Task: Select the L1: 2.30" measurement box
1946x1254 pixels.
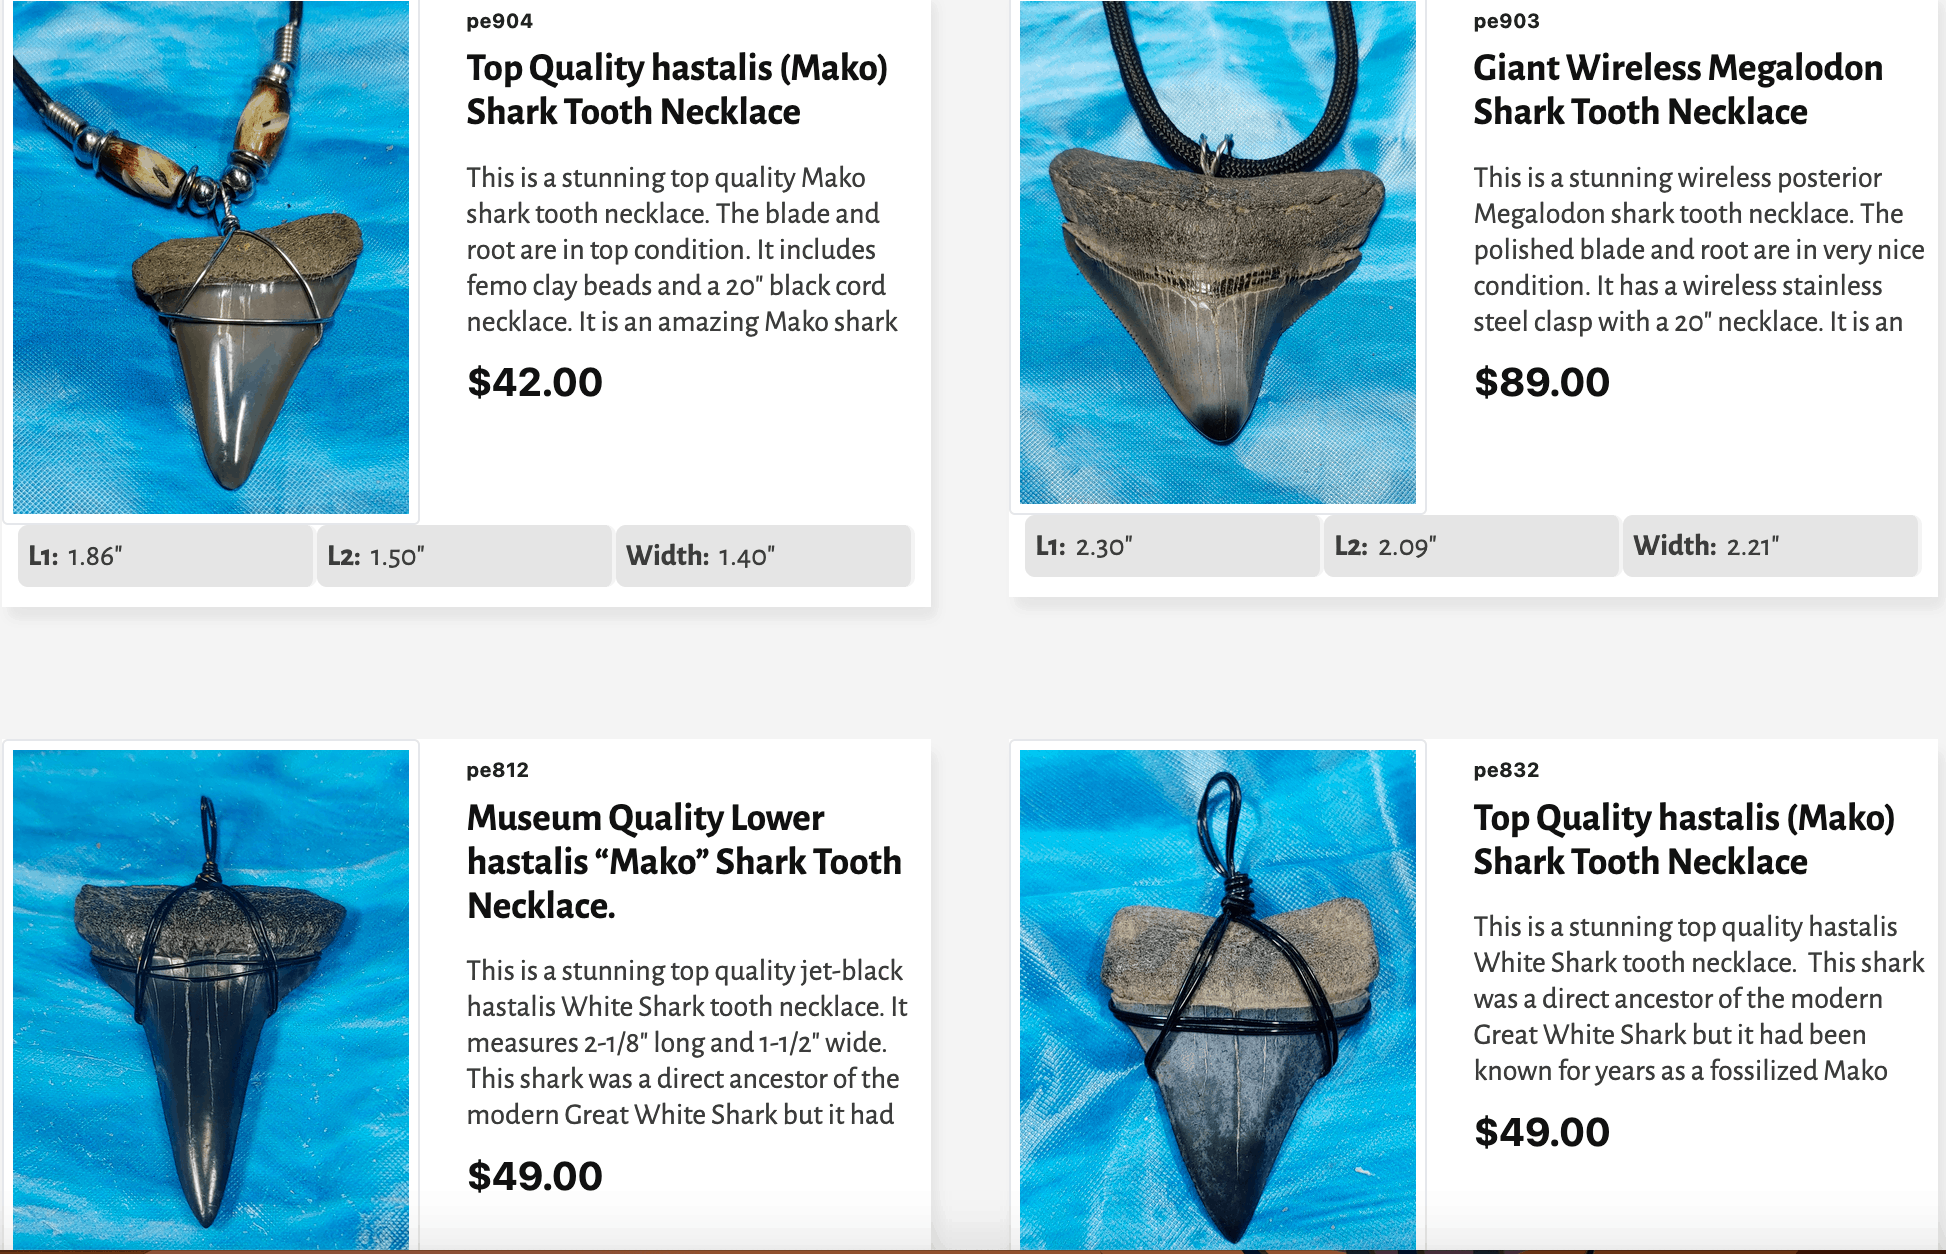Action: 1173,546
